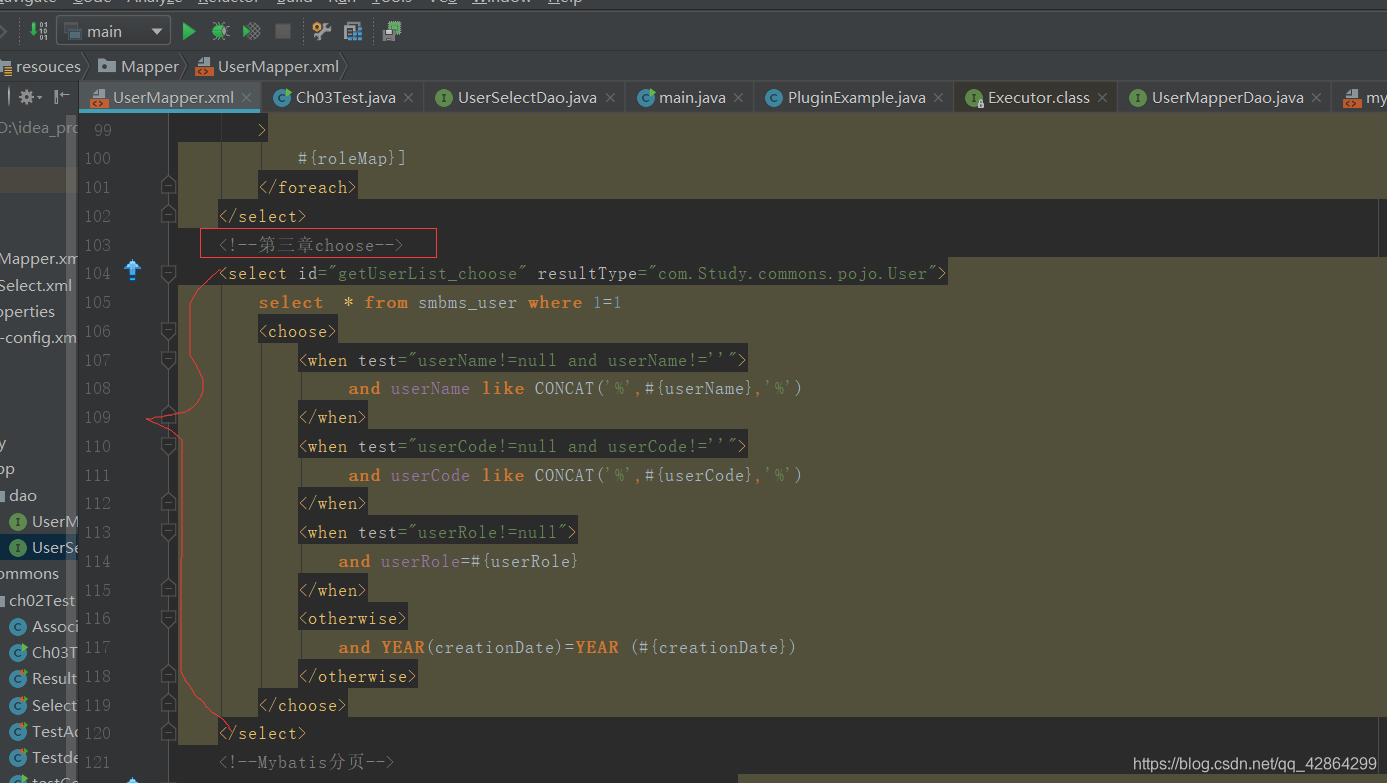The height and width of the screenshot is (783, 1387).
Task: Select the ch02Test folder in project tree
Action: click(x=41, y=600)
